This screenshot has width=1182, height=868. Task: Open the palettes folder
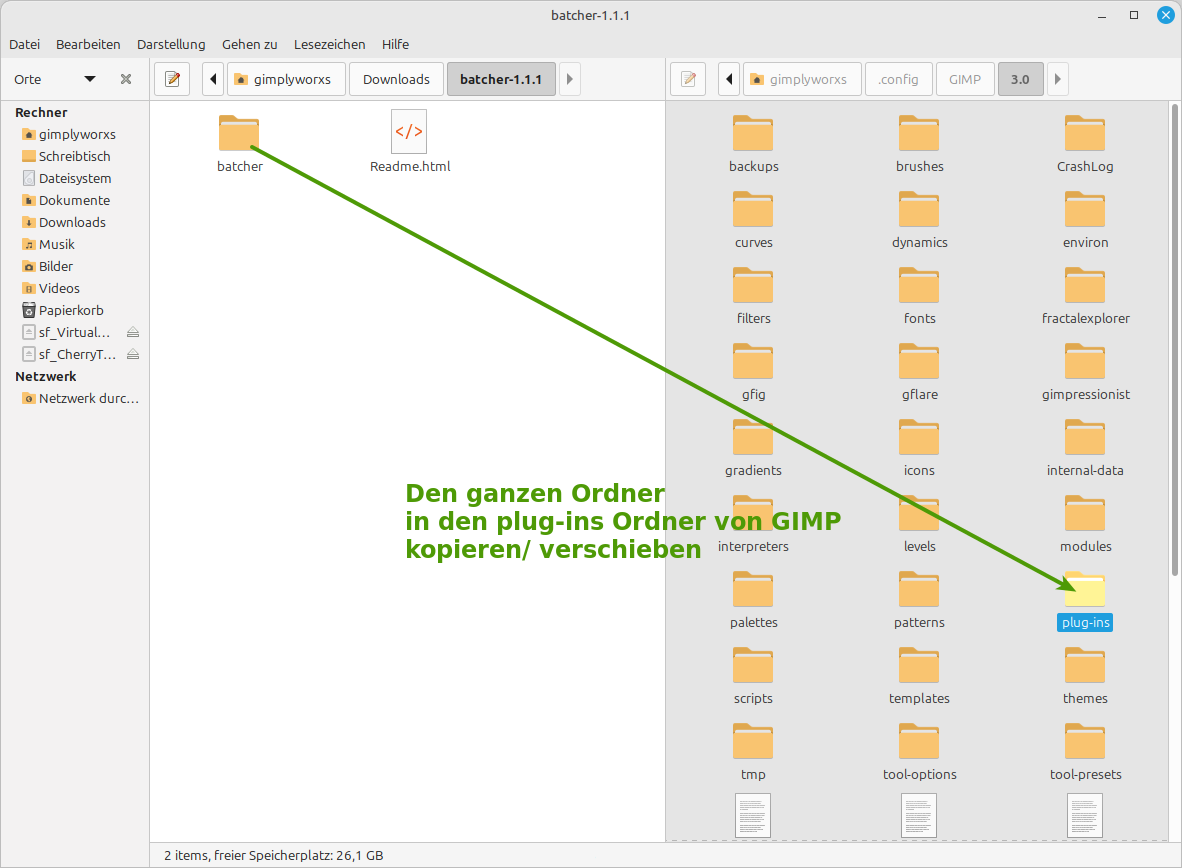tap(753, 590)
